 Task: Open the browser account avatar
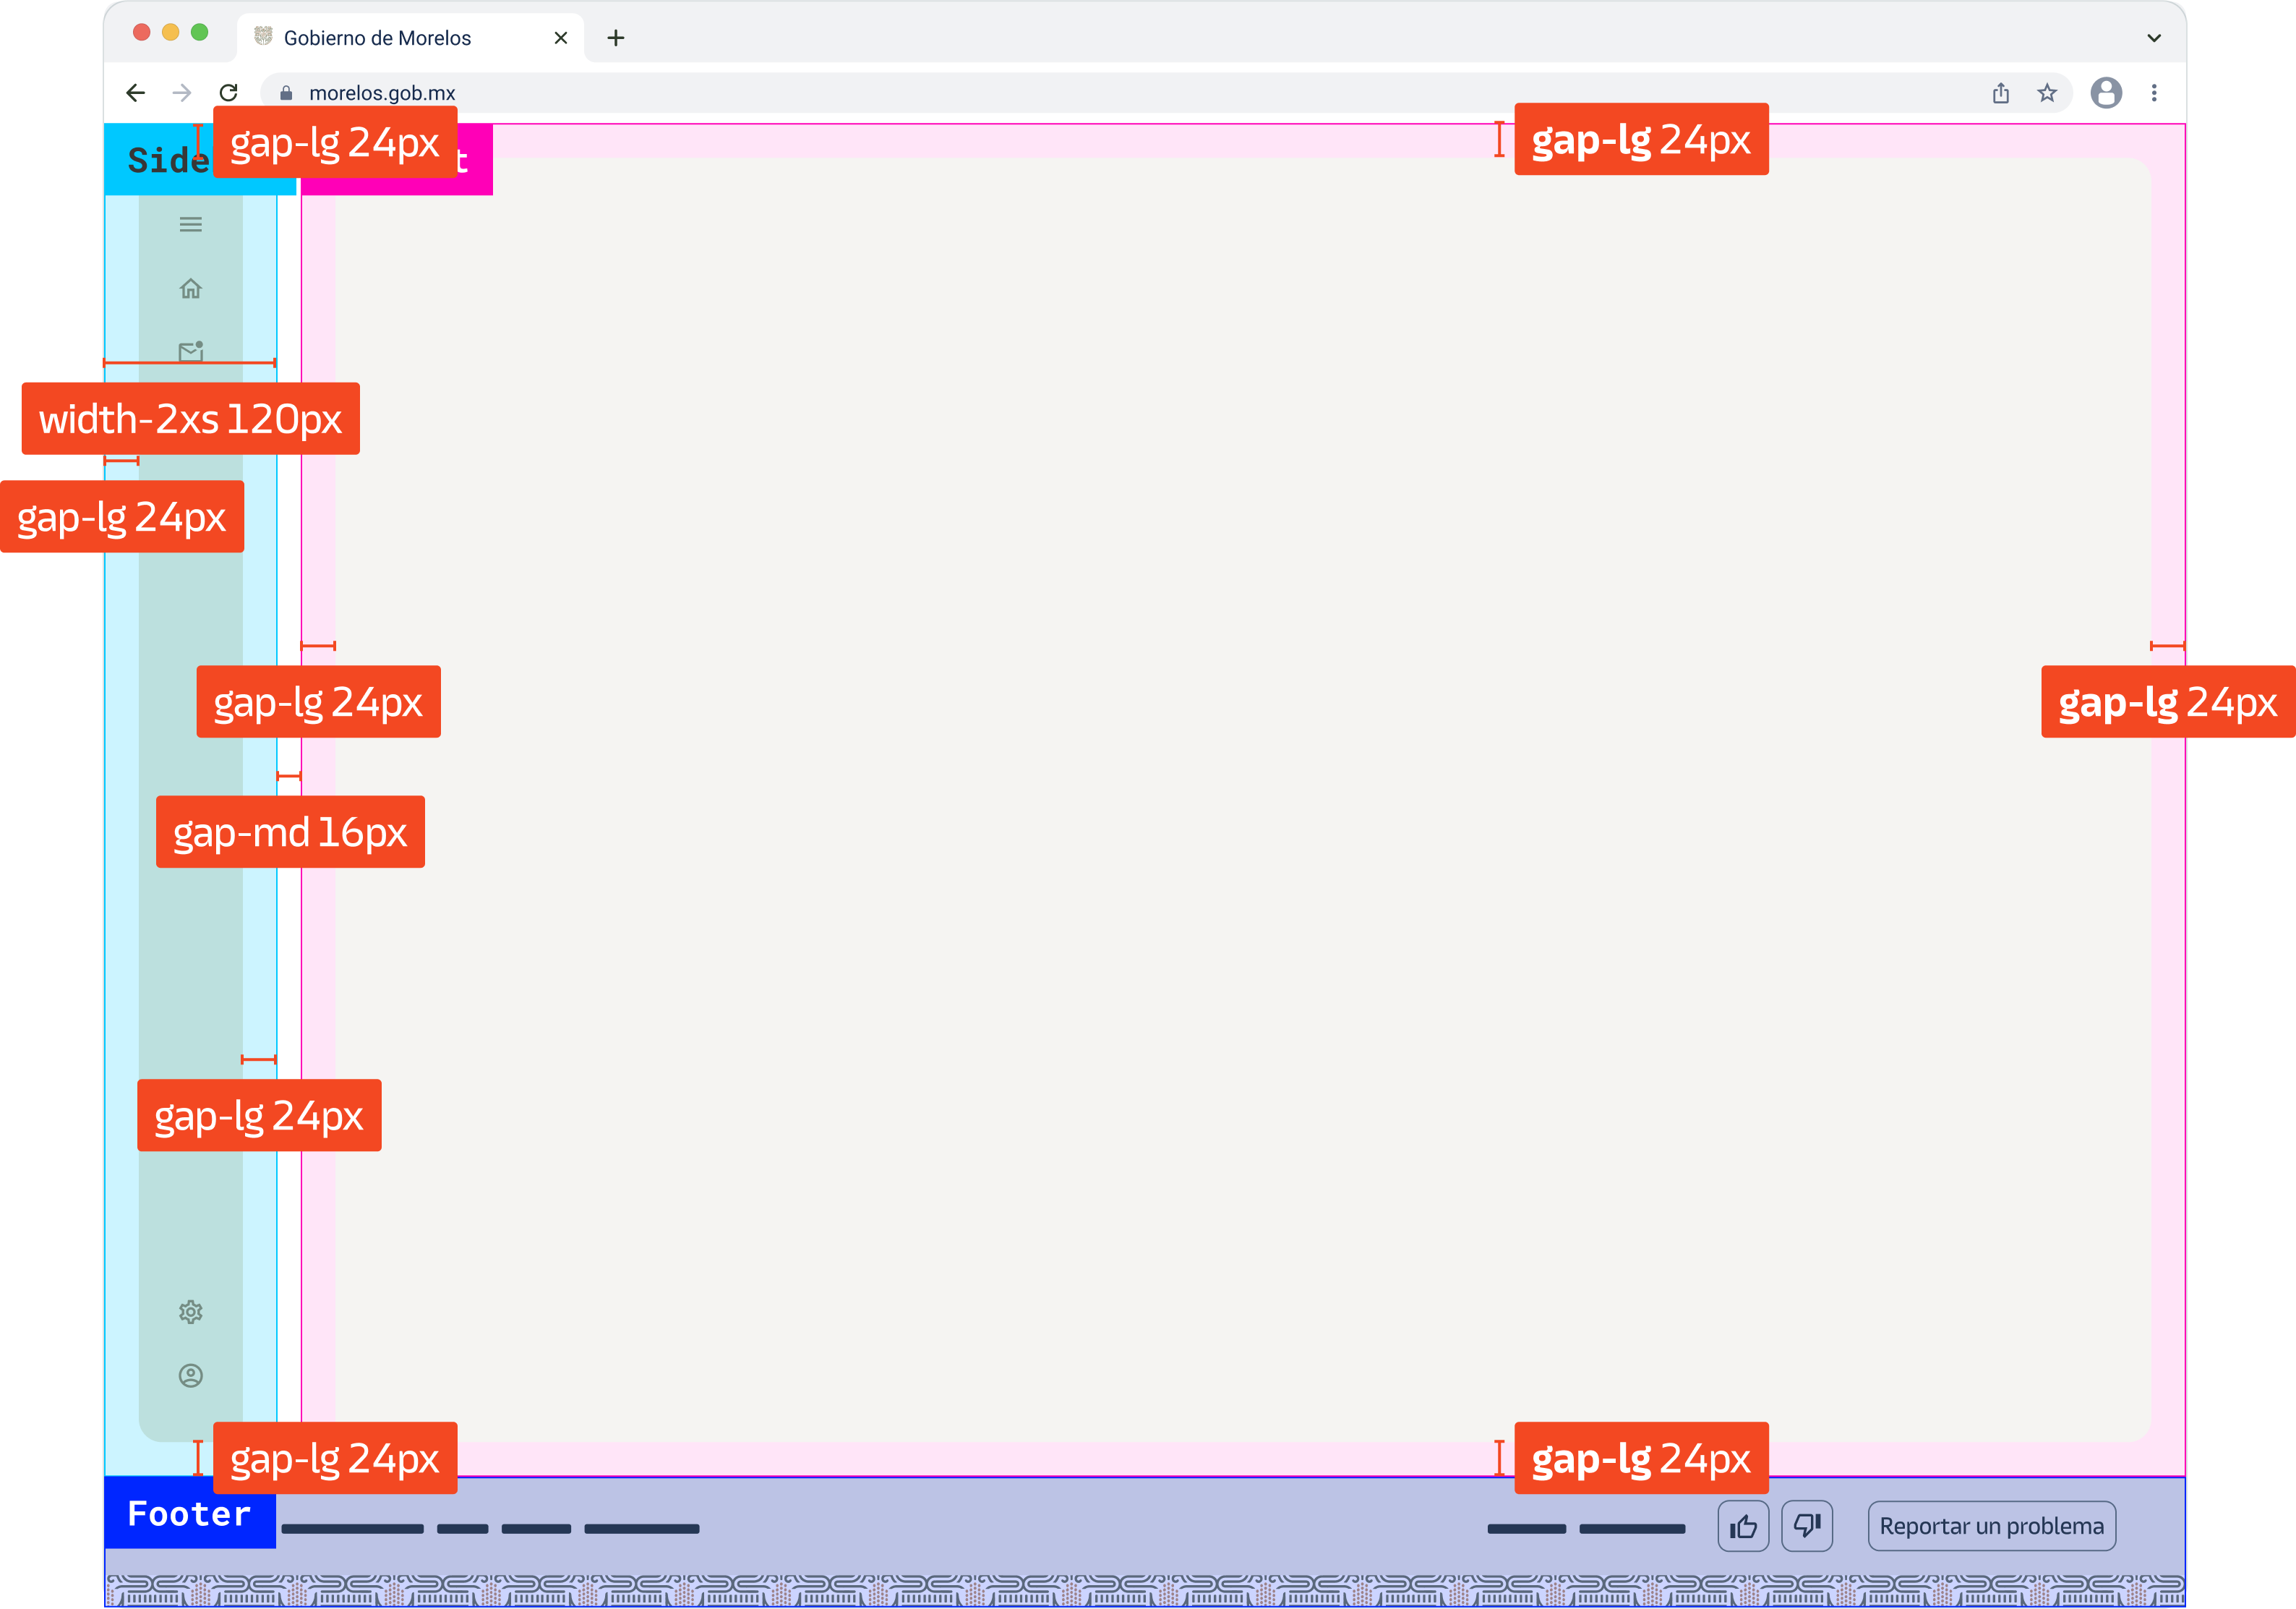pos(2106,93)
